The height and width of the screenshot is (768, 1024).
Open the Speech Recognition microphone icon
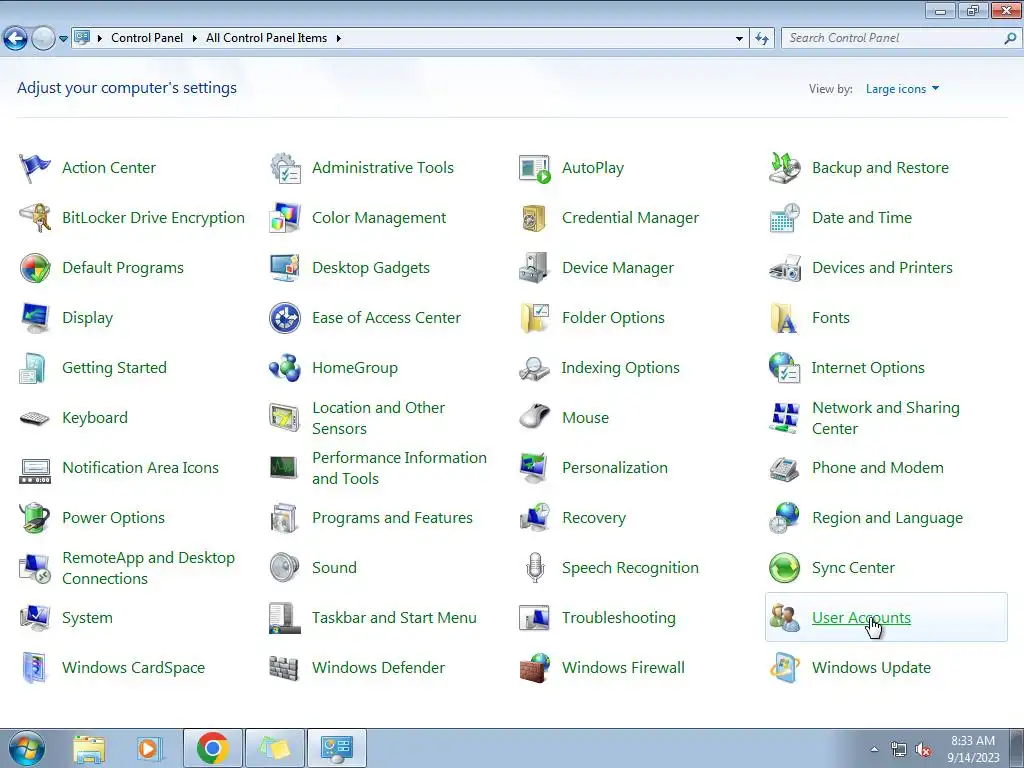click(x=535, y=568)
